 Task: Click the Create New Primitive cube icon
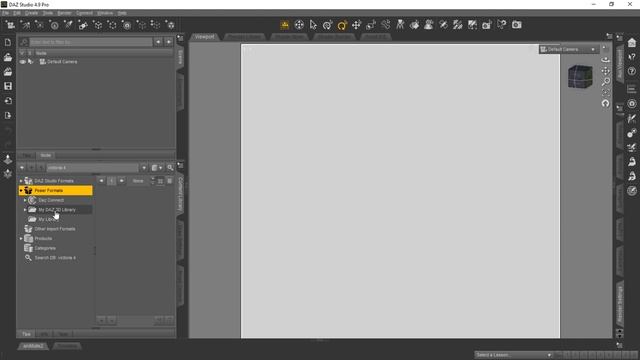coord(98,25)
